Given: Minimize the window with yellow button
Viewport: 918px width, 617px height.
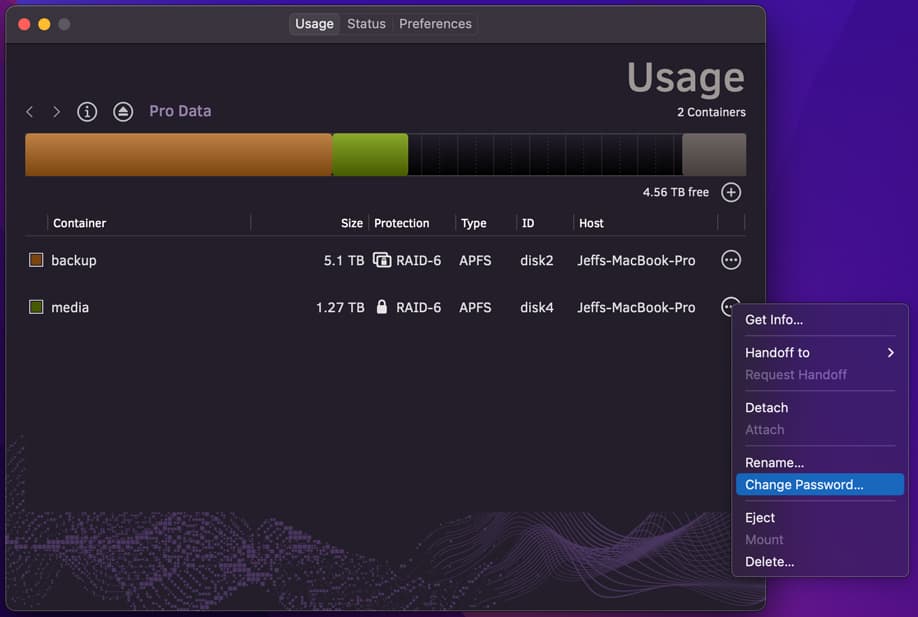Looking at the screenshot, I should coord(44,24).
